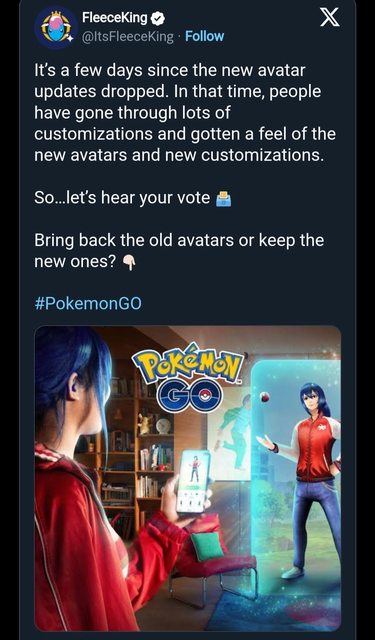Click the green cushion on the chair

(x=206, y=546)
